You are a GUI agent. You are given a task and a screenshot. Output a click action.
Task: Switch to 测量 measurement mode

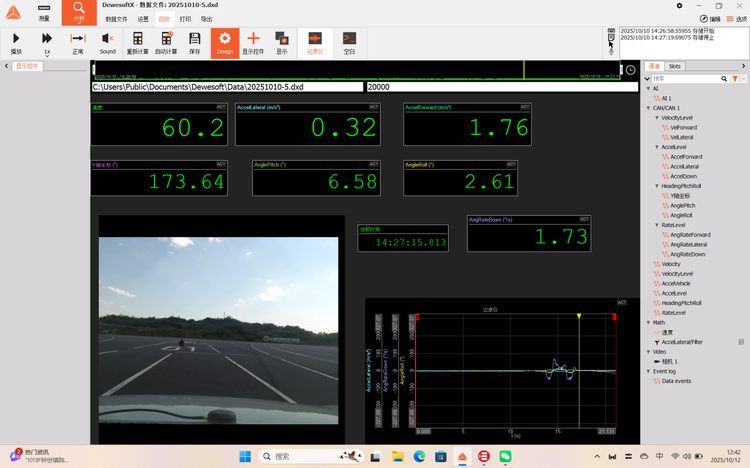pyautogui.click(x=45, y=12)
